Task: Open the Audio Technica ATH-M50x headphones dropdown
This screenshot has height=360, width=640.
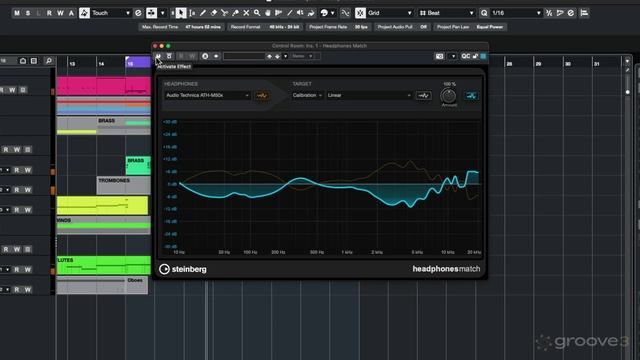Action: pyautogui.click(x=208, y=96)
